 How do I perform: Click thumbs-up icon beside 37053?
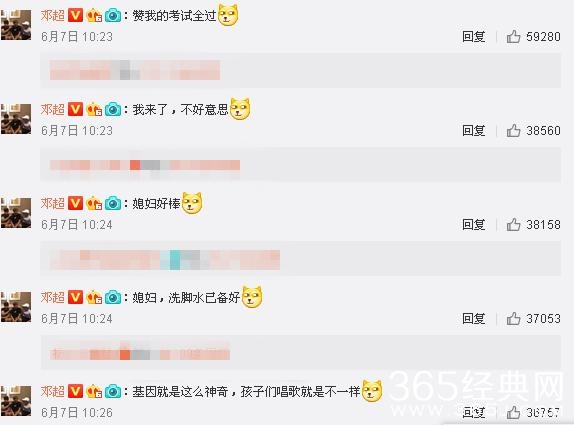(x=513, y=318)
